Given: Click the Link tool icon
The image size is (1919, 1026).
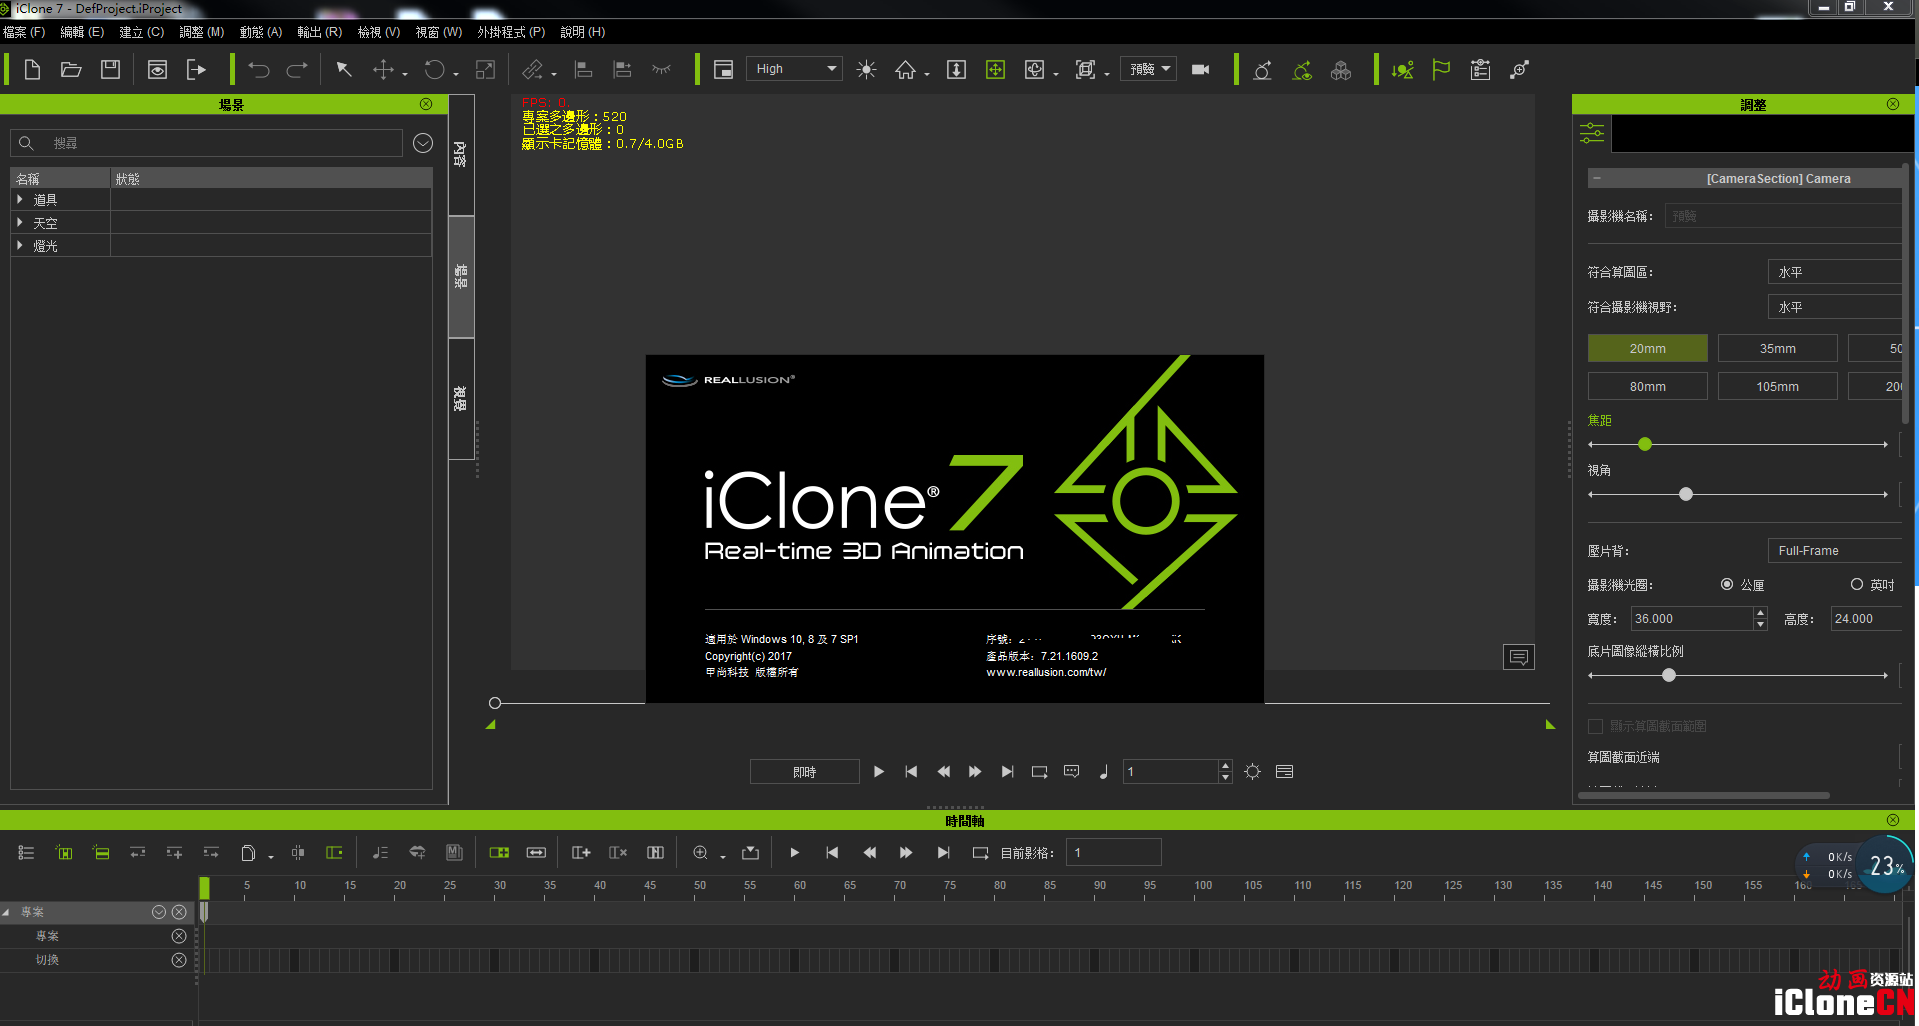Looking at the screenshot, I should click(533, 70).
